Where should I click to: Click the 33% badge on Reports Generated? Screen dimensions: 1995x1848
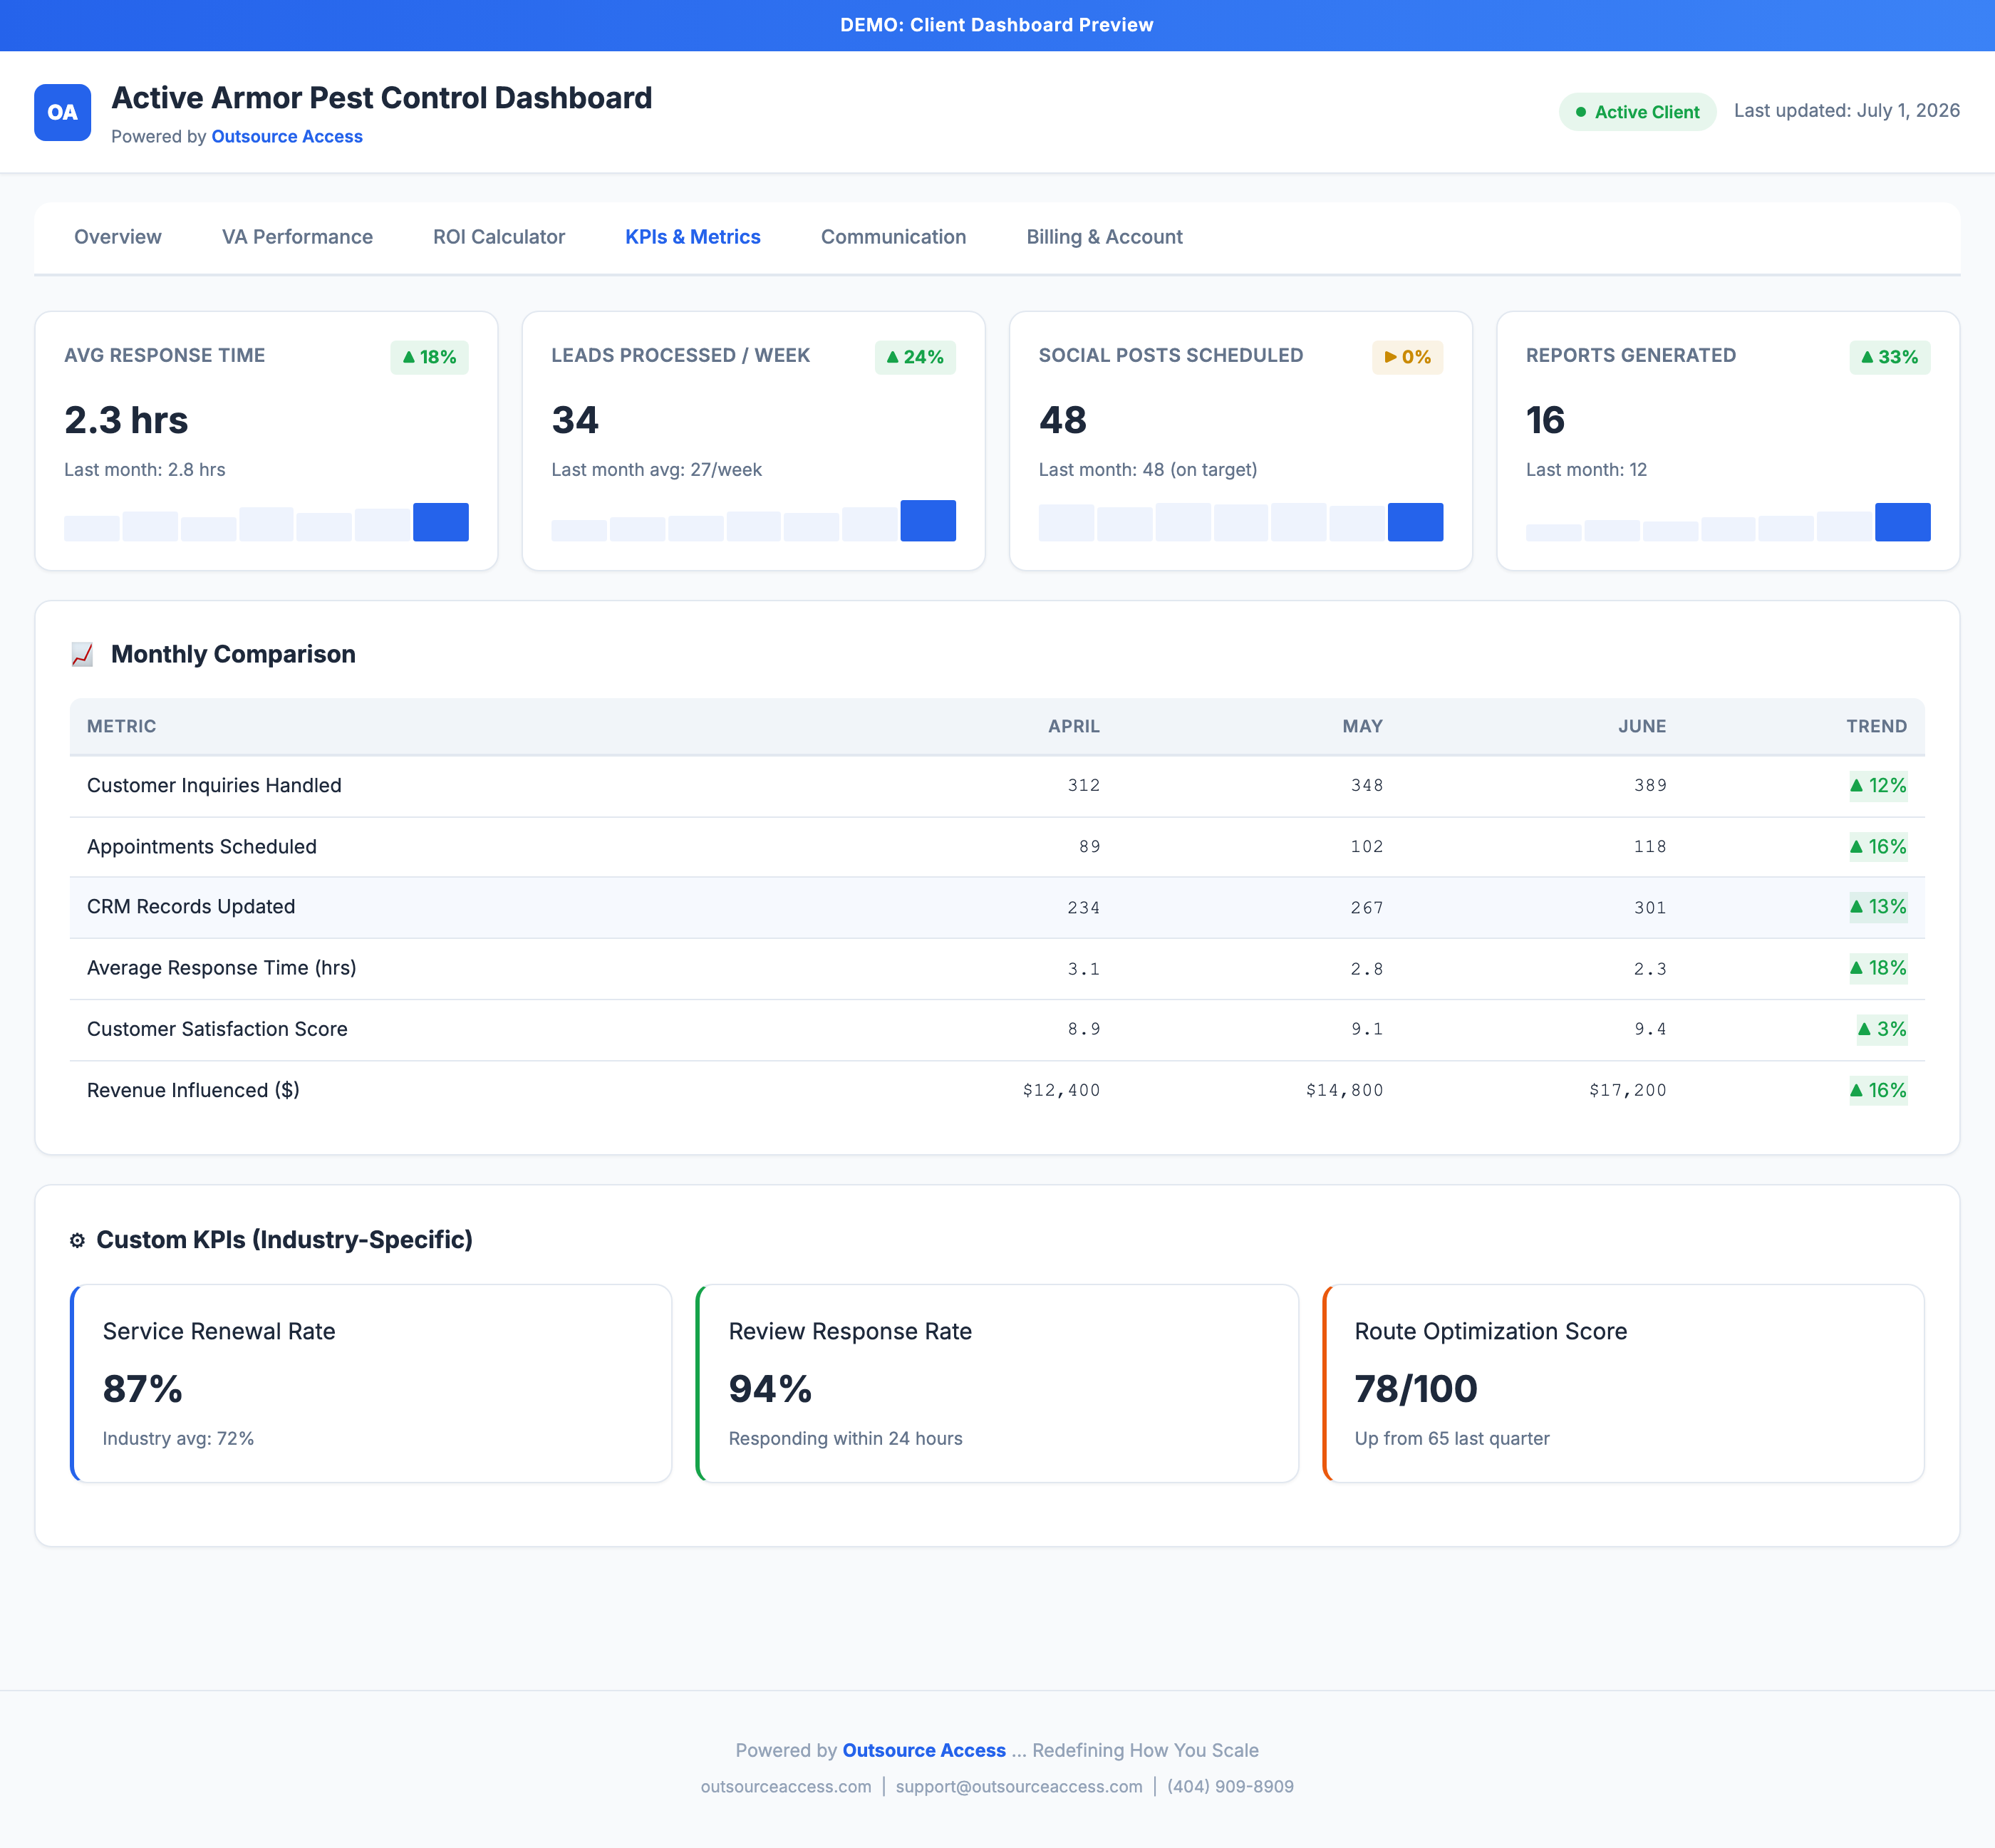point(1889,357)
